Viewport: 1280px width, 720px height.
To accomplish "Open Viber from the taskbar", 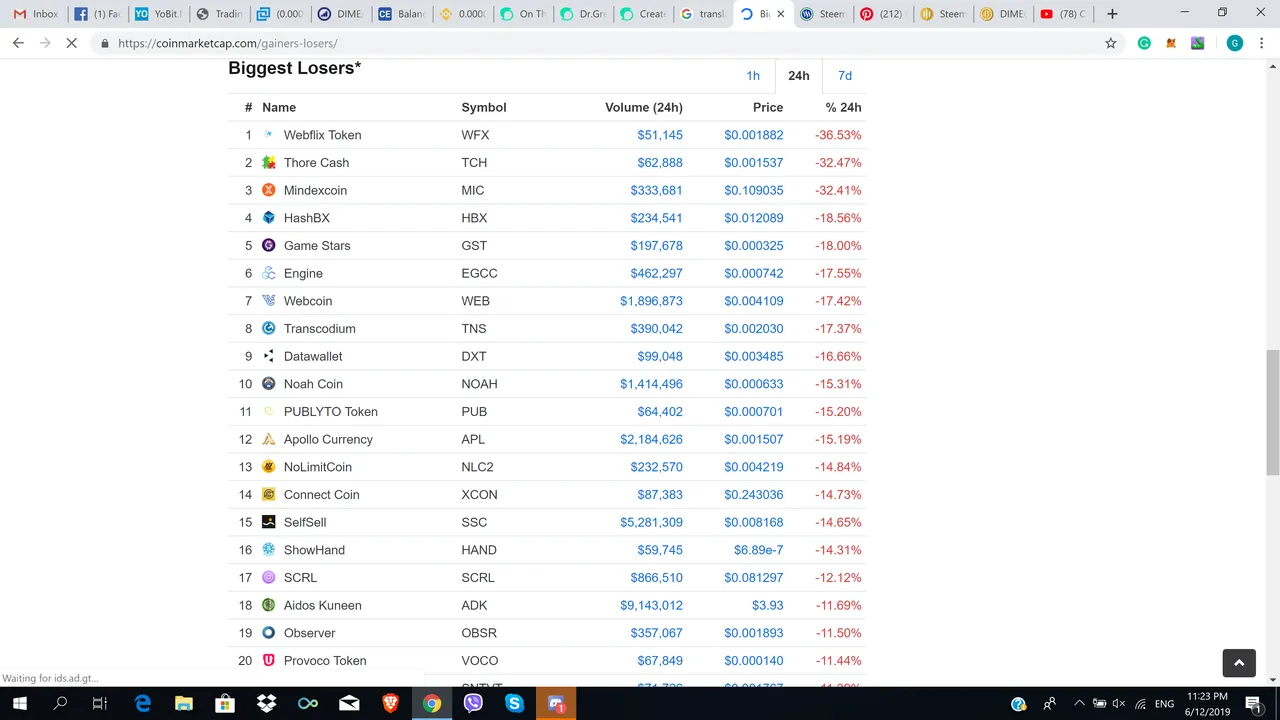I will (473, 703).
